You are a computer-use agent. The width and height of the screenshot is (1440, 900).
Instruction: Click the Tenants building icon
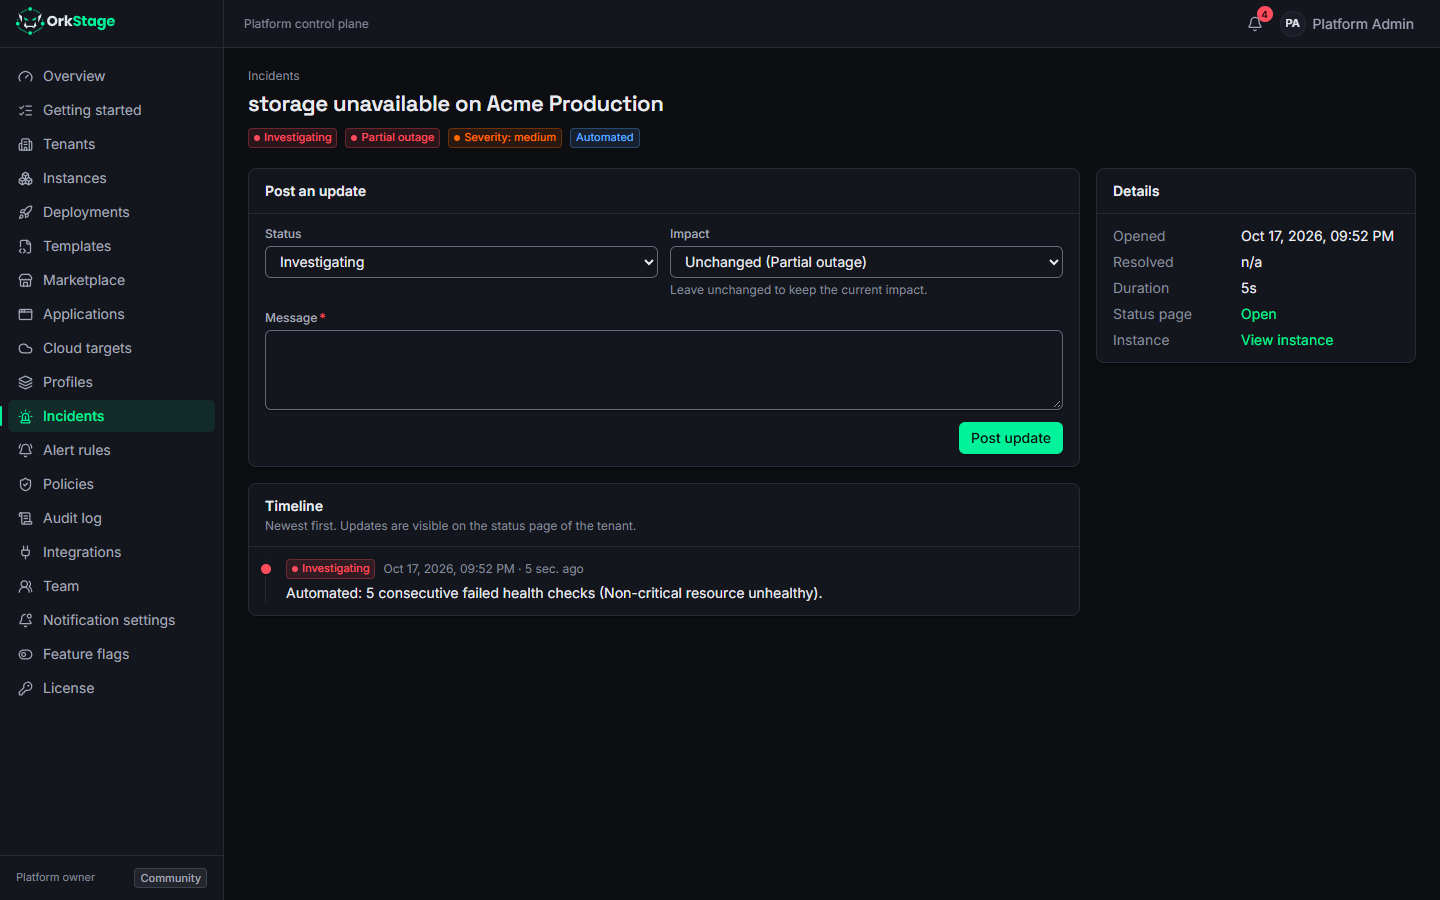pos(26,144)
